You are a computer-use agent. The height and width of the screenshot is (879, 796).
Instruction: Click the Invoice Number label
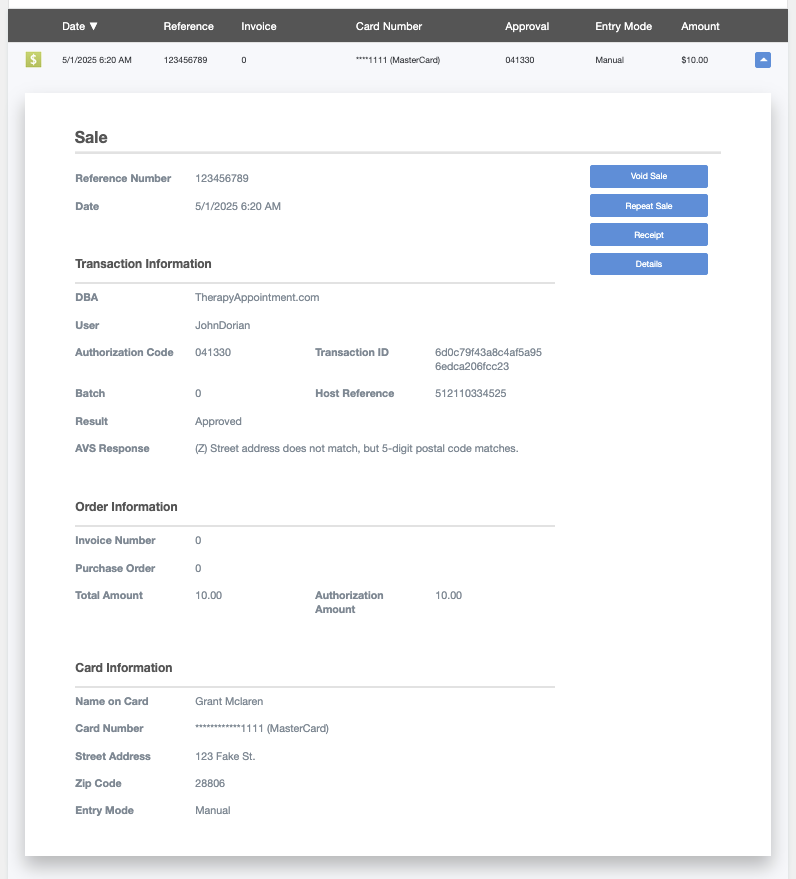coord(115,540)
